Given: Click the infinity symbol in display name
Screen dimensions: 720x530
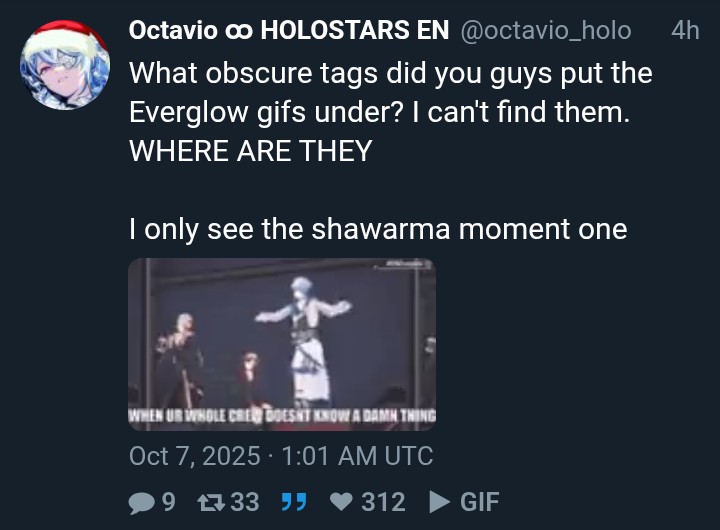Looking at the screenshot, I should tap(239, 31).
